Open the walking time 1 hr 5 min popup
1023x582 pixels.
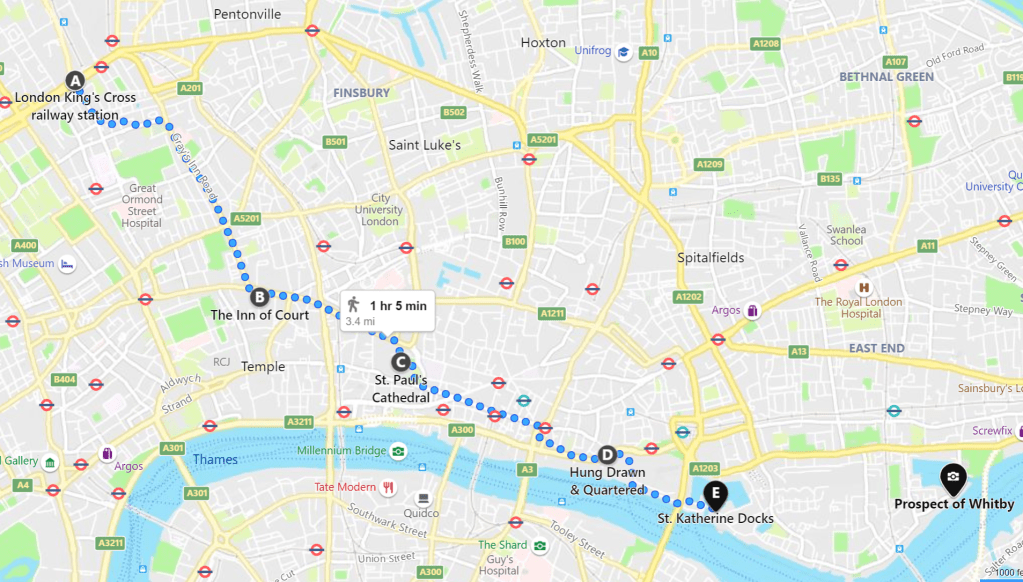click(388, 311)
